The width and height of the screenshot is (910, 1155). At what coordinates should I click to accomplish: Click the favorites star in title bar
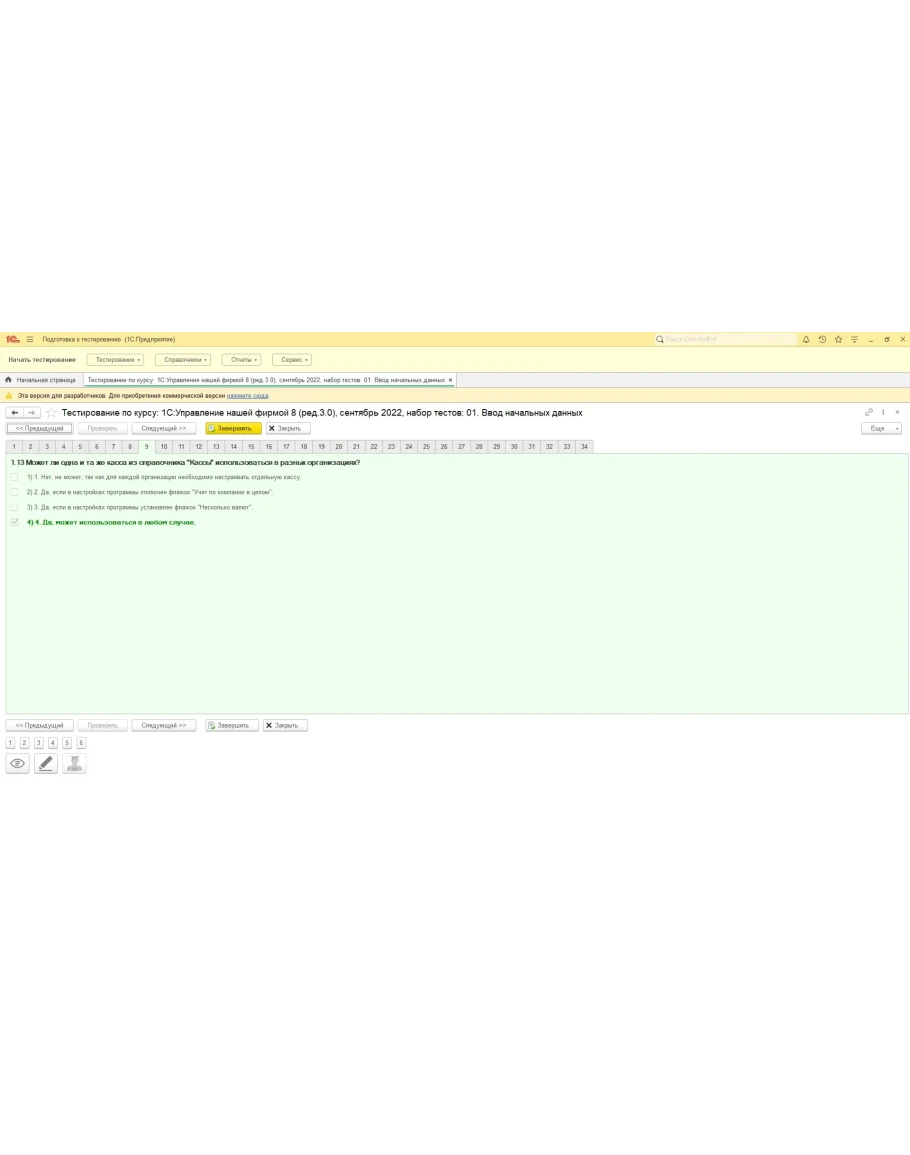(x=838, y=339)
